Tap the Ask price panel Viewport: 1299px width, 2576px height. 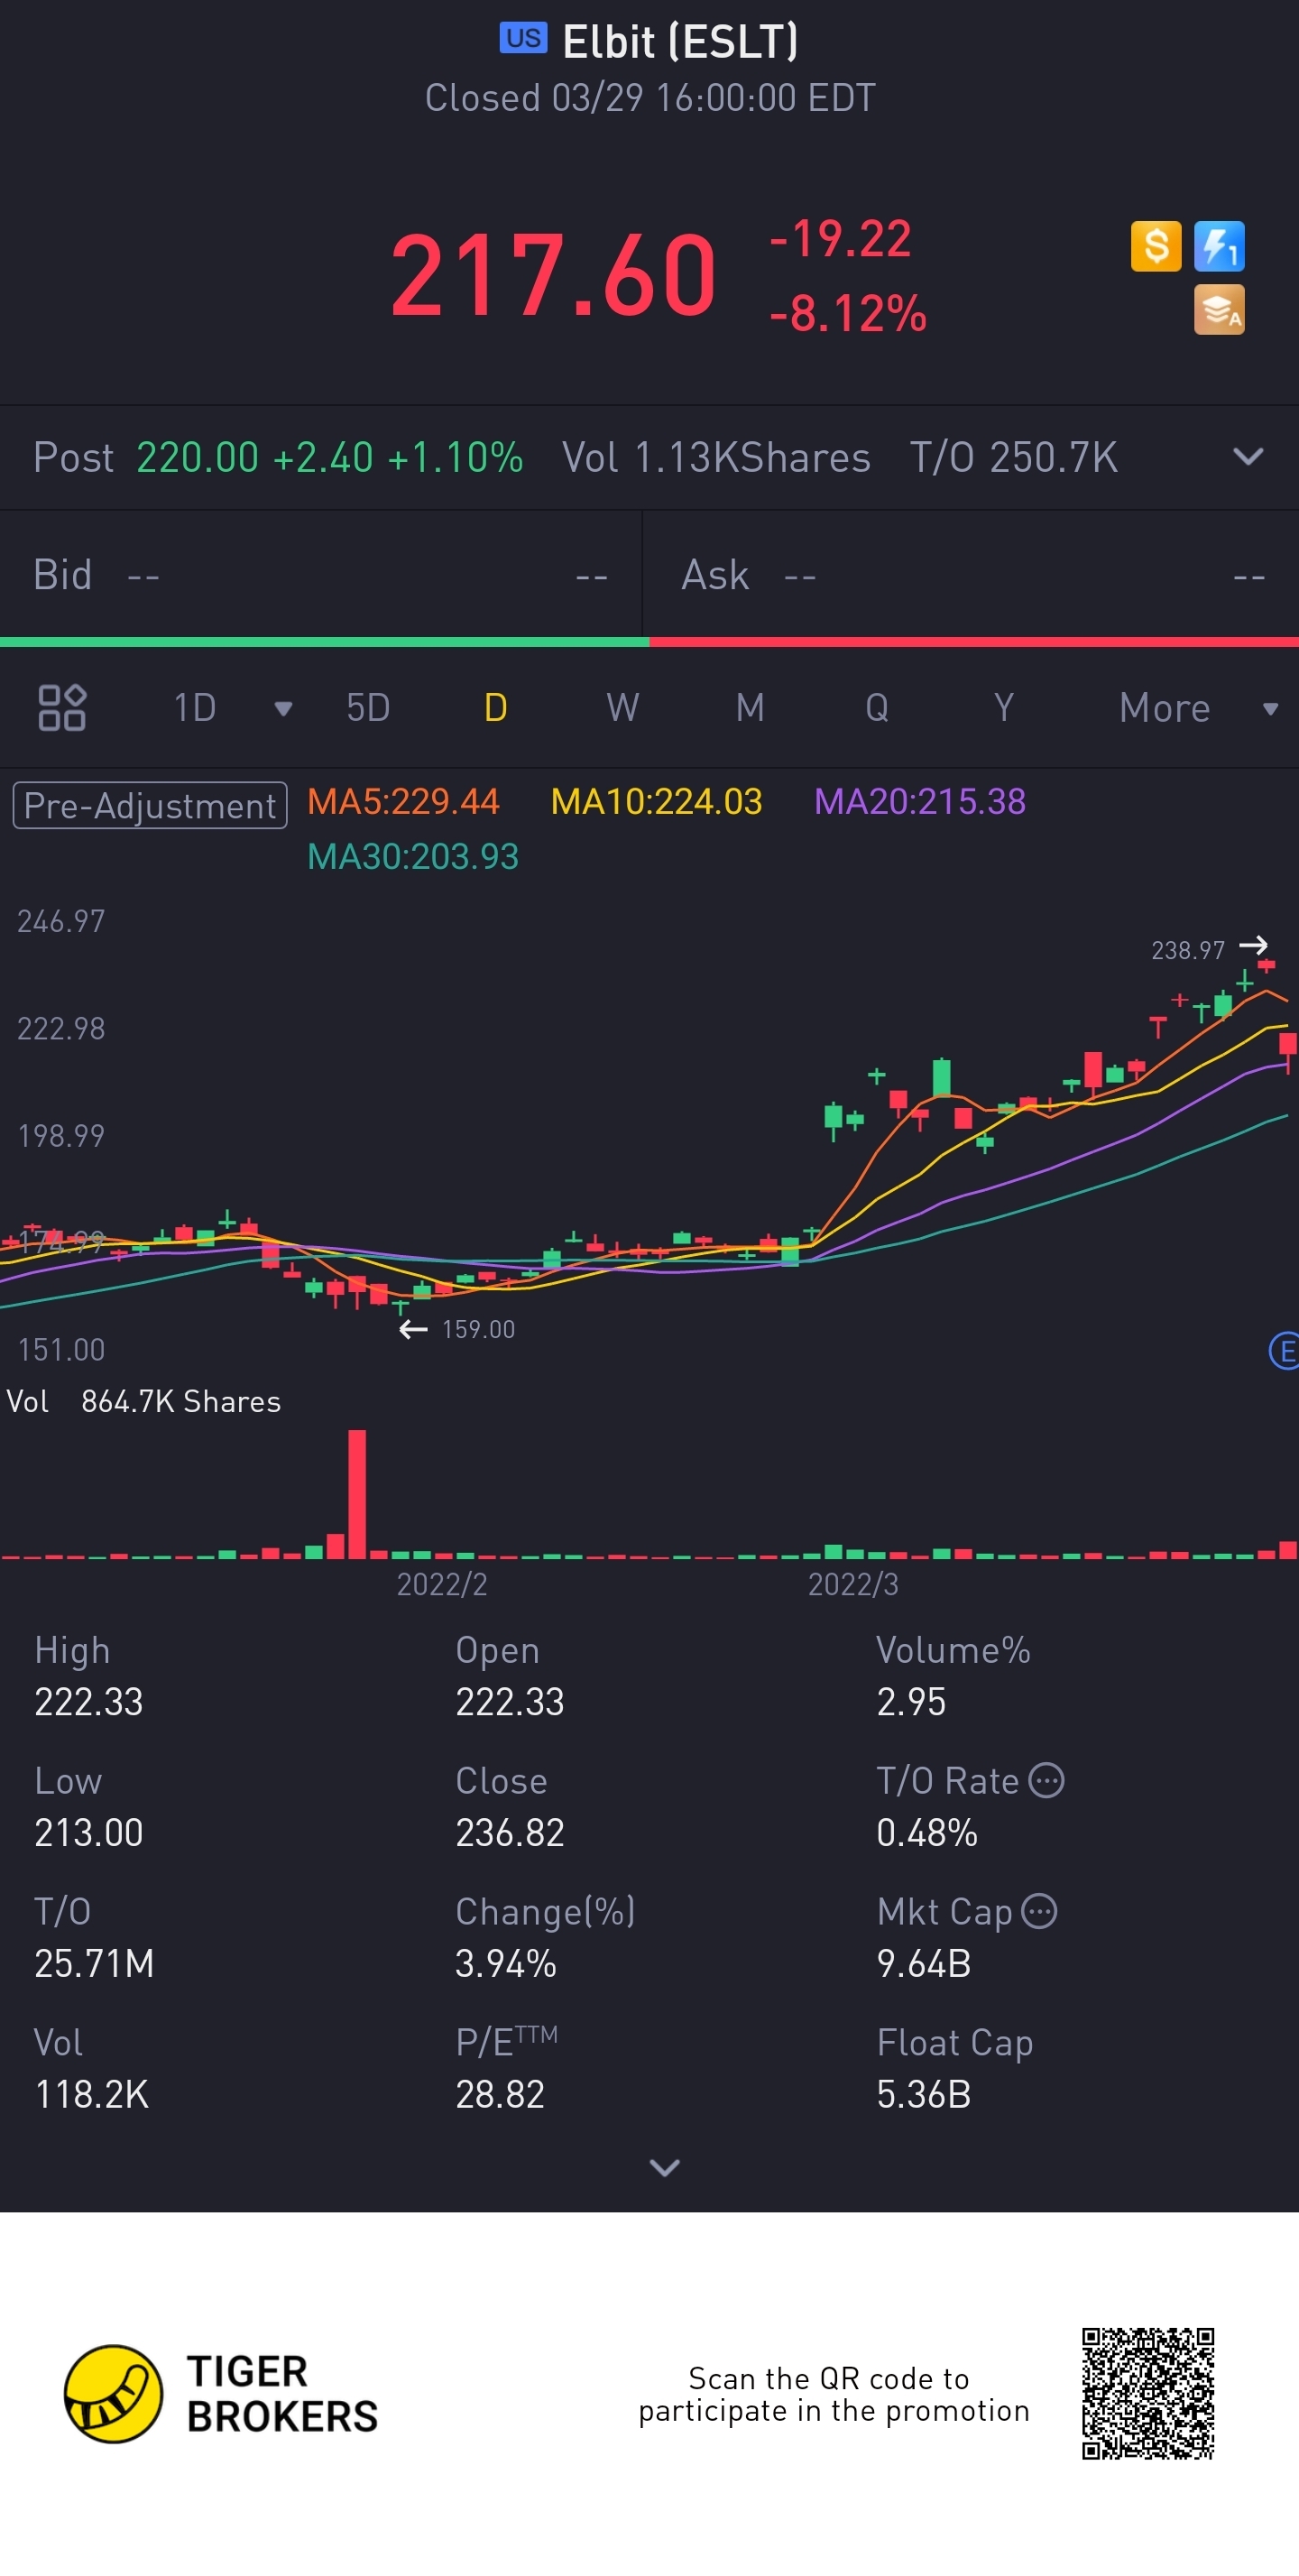pos(971,575)
